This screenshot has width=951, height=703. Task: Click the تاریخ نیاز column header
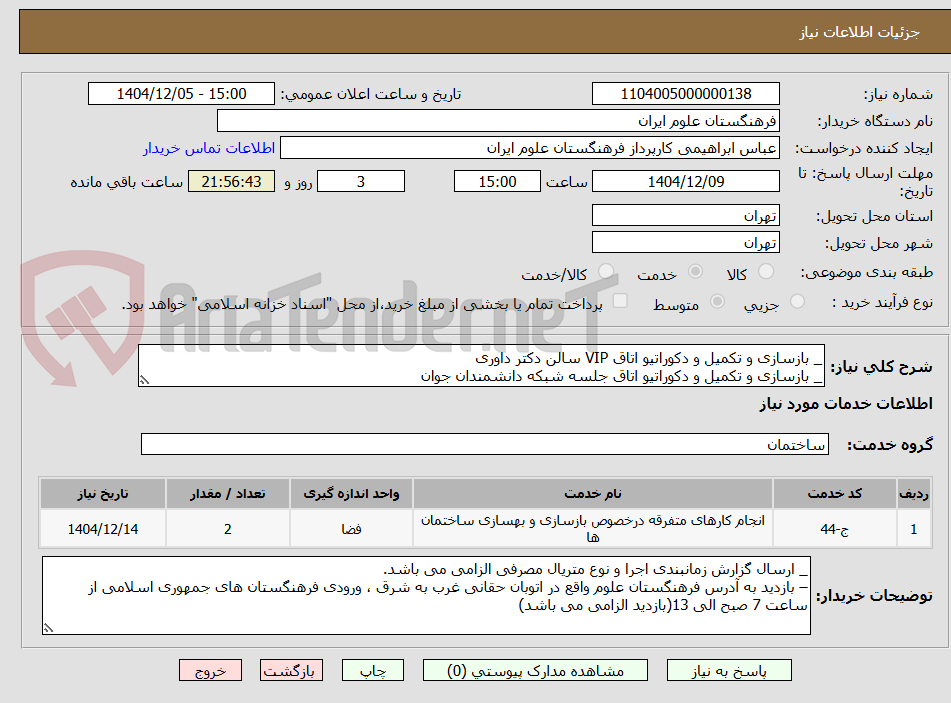pos(102,494)
